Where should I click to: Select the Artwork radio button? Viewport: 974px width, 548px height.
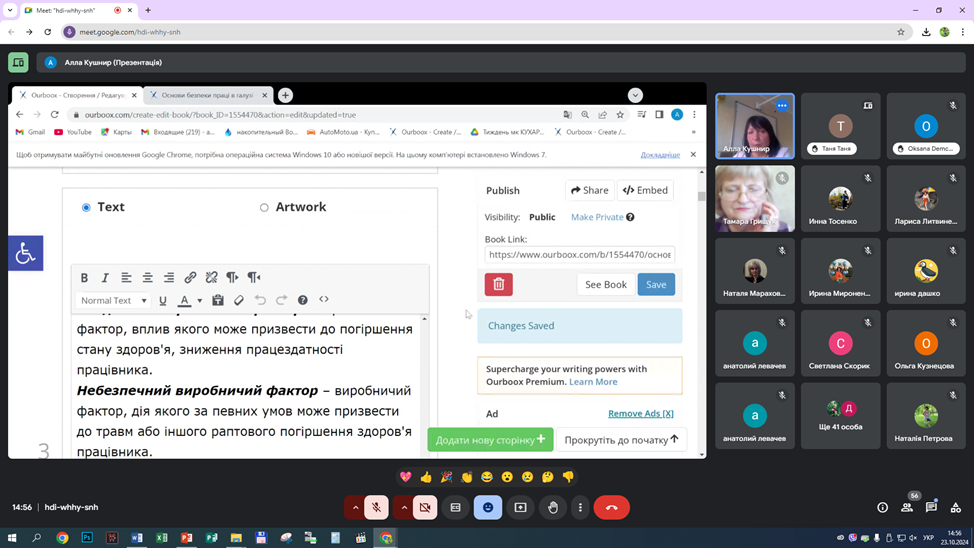264,208
